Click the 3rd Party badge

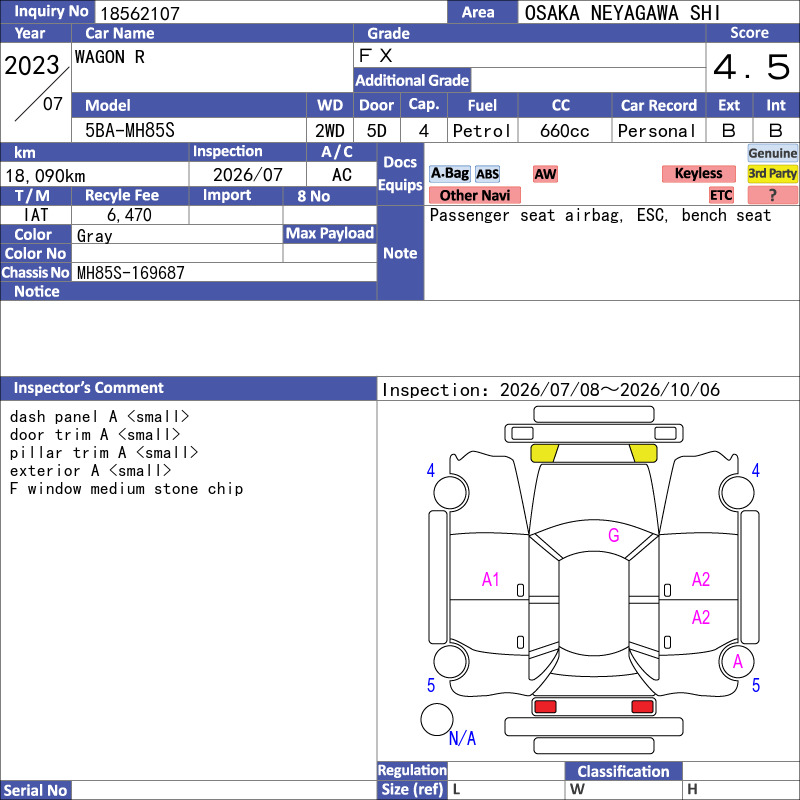[x=772, y=173]
